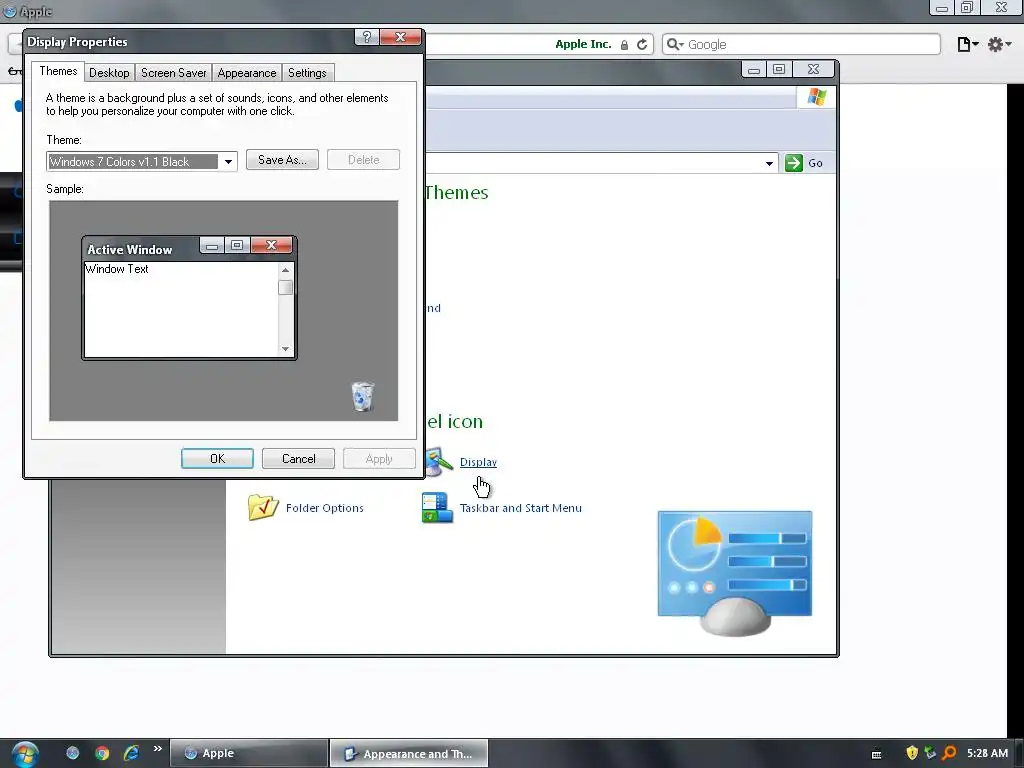Click the Display control panel icon
Viewport: 1024px width, 768px height.
tap(439, 462)
